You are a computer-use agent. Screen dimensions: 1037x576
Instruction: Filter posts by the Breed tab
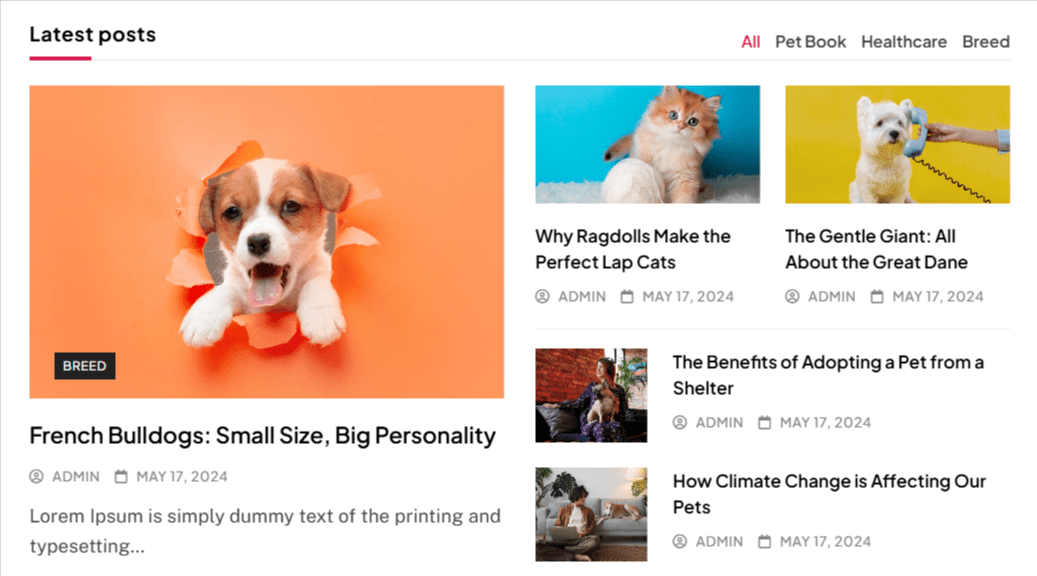click(x=985, y=42)
